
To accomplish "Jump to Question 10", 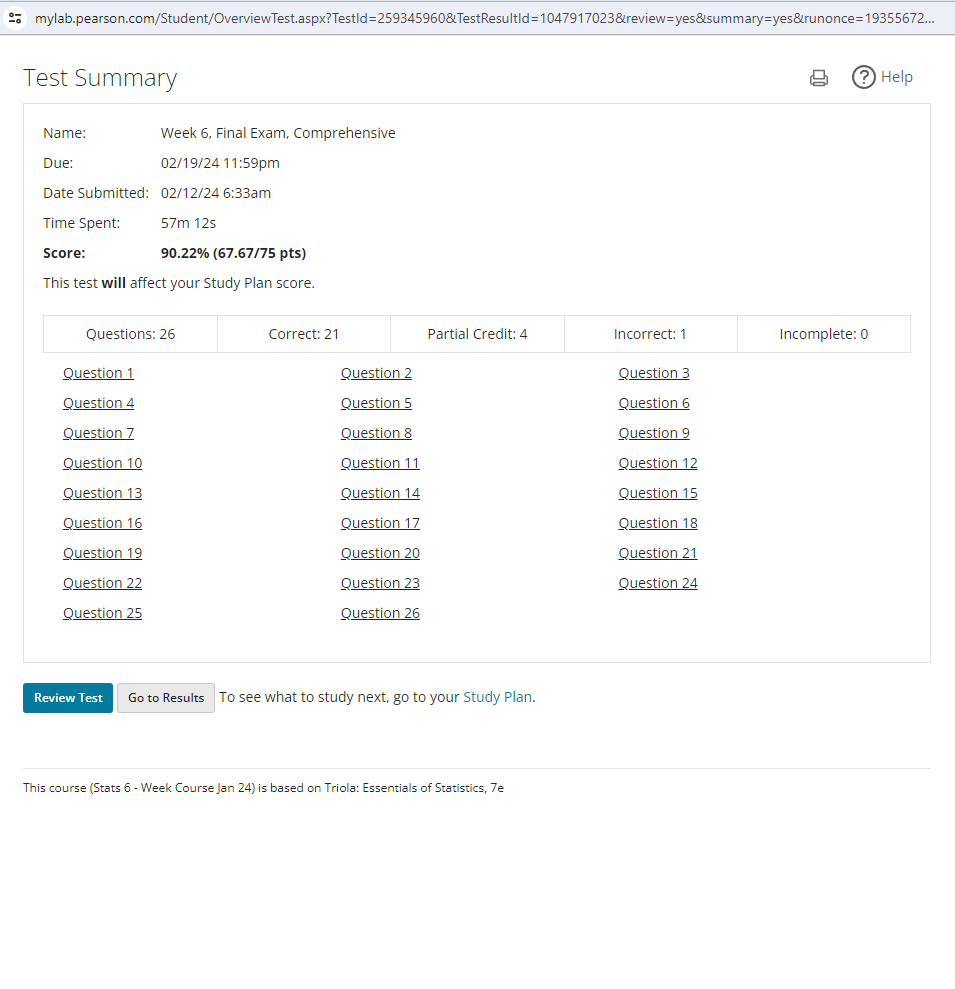I will [x=102, y=463].
